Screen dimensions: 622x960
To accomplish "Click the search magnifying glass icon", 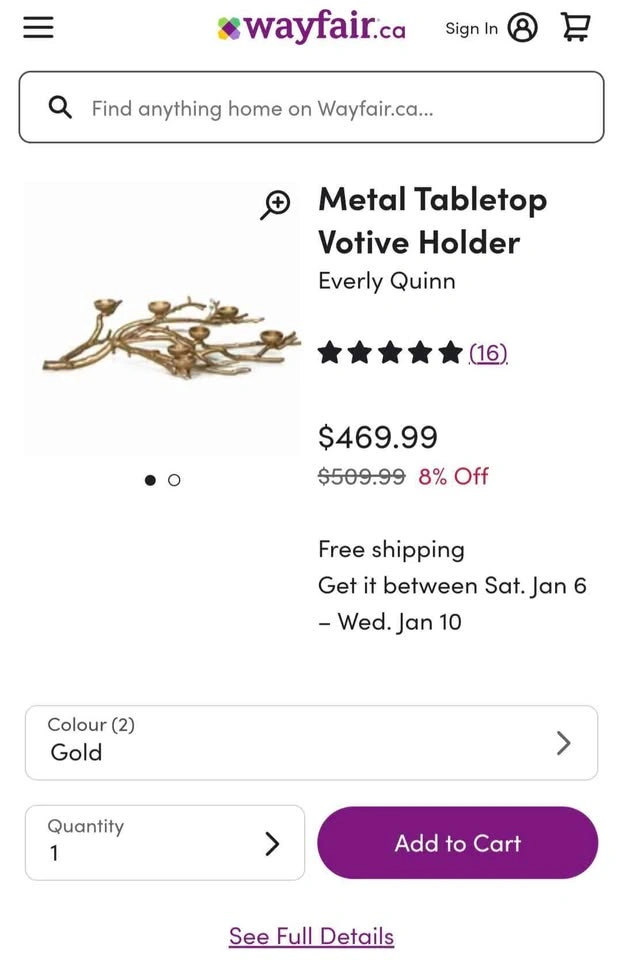I will point(60,107).
